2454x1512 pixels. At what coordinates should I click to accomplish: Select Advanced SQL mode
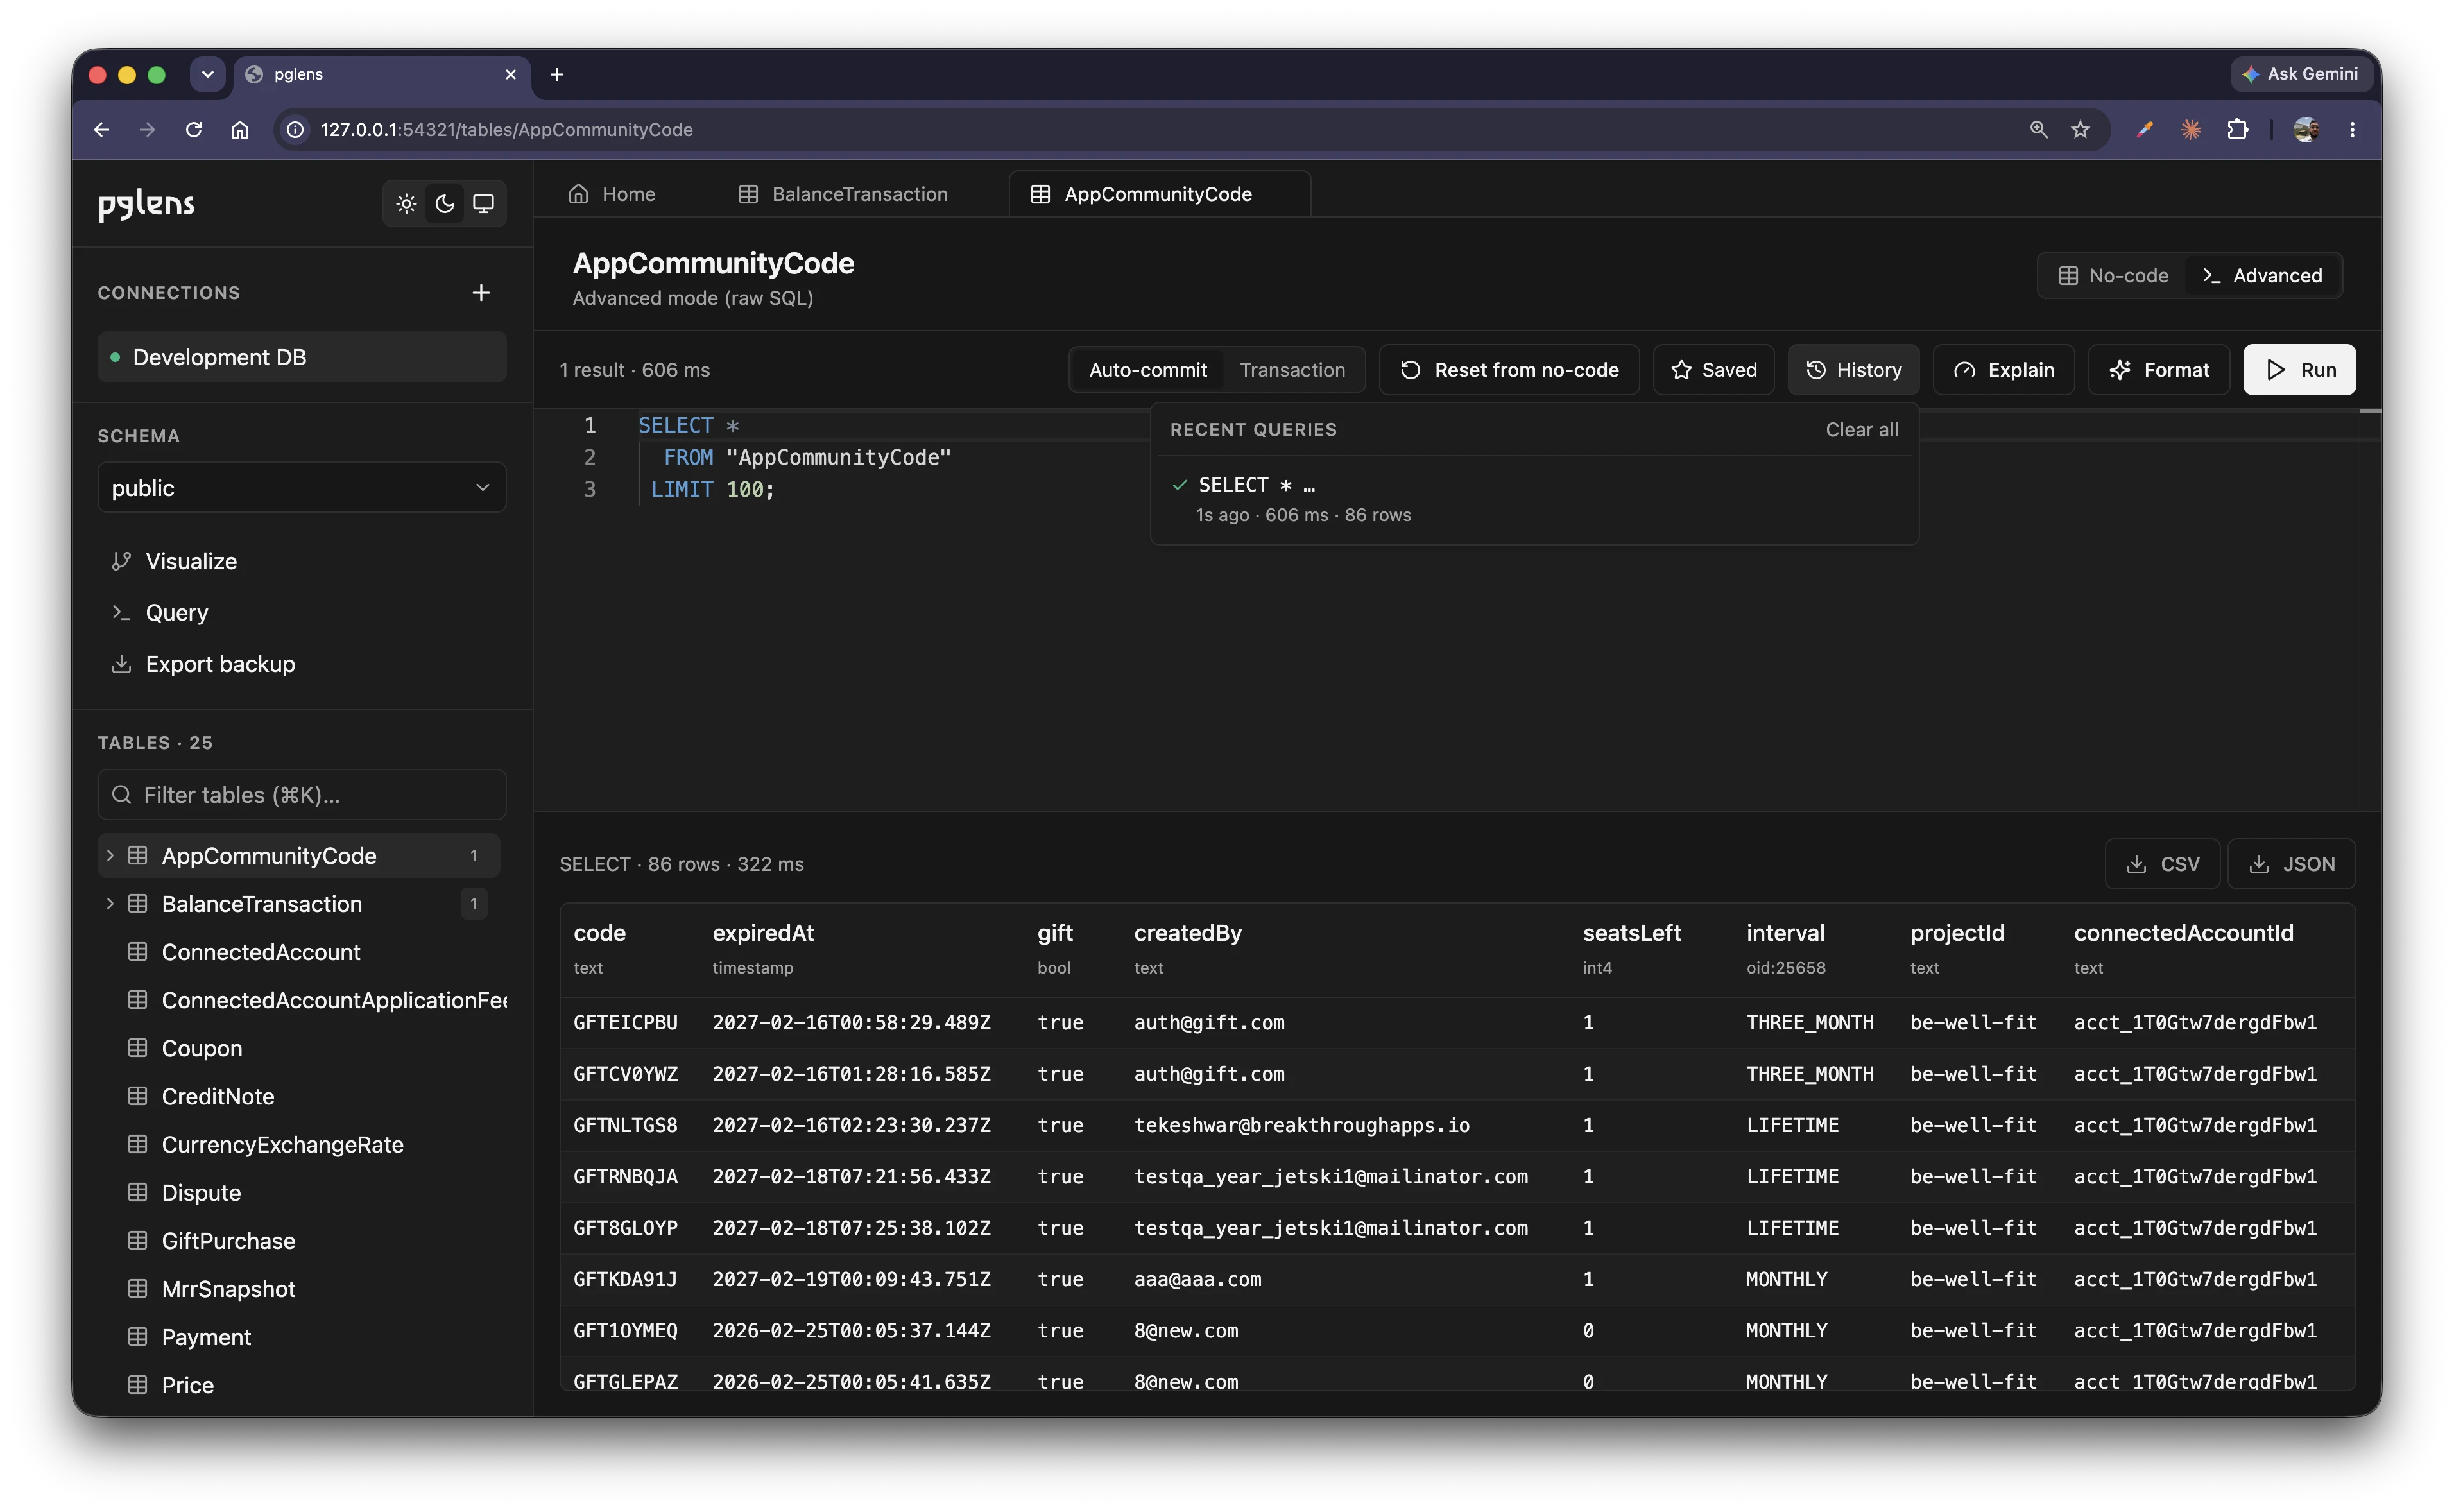(x=2262, y=276)
